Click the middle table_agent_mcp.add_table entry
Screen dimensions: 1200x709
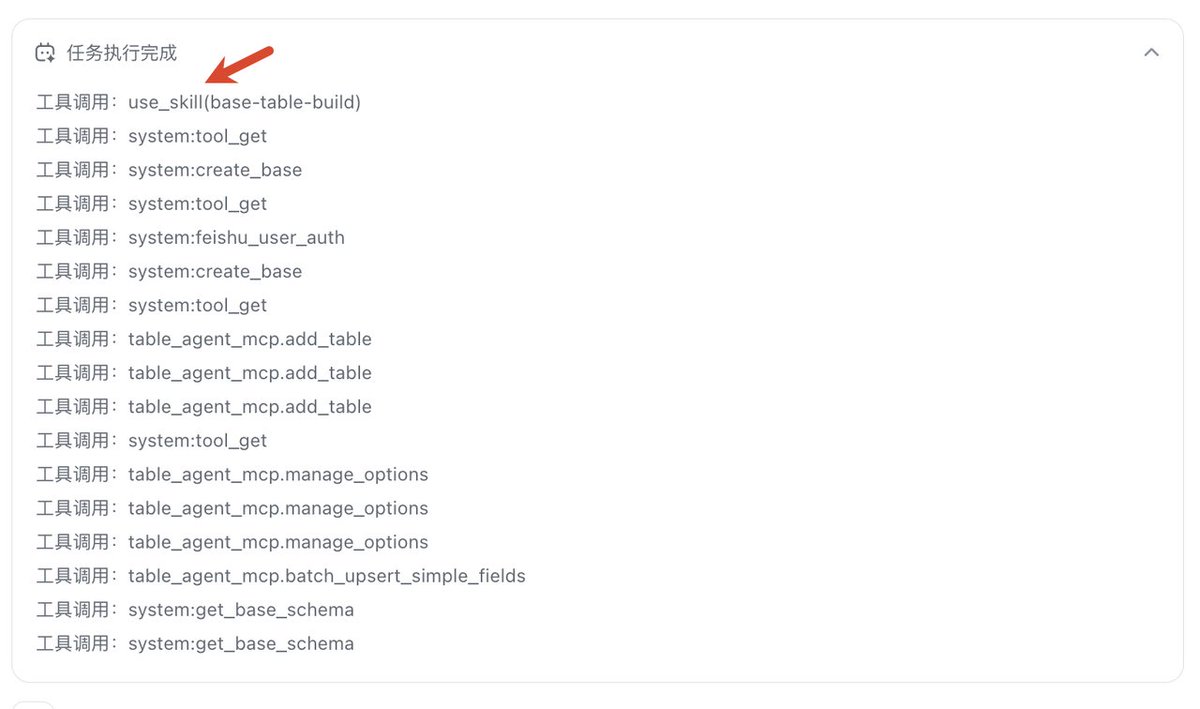[204, 373]
